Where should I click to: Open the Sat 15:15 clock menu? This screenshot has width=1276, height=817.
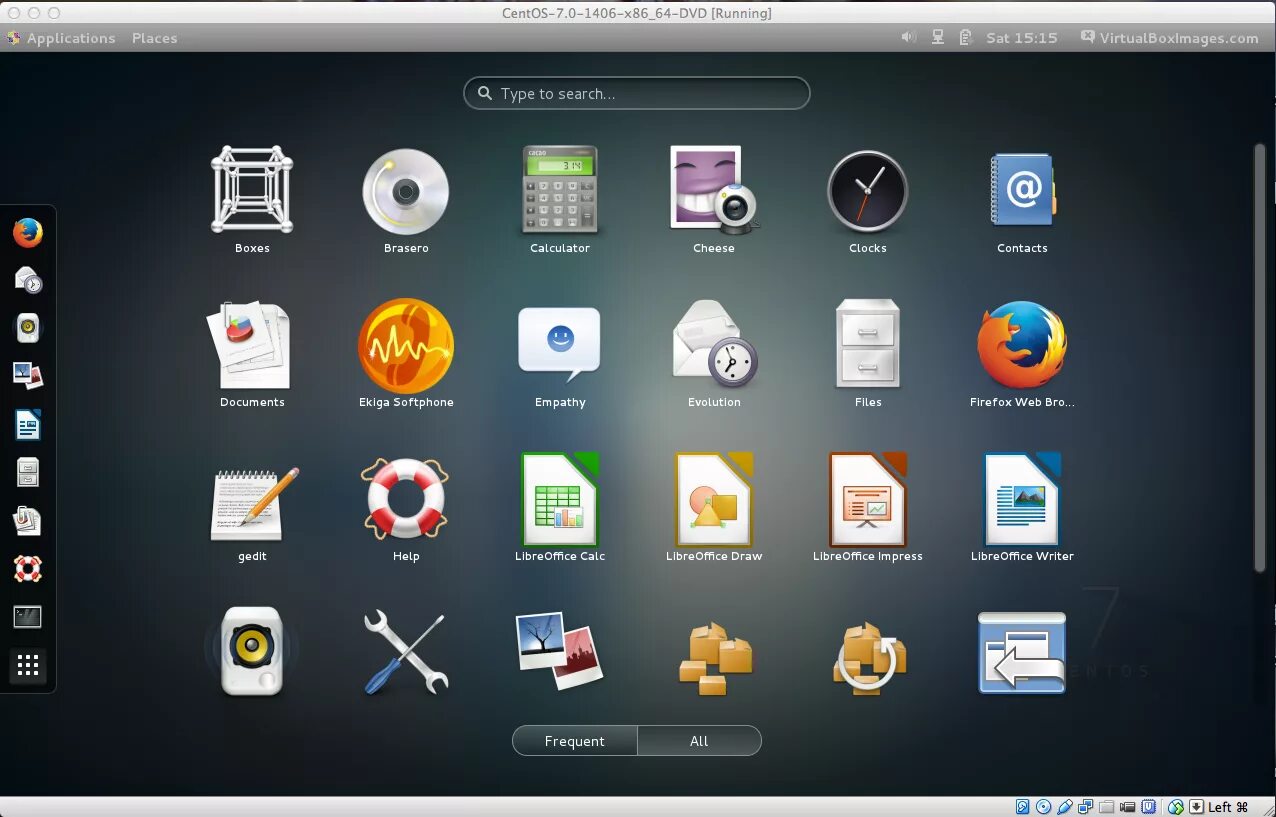[1021, 38]
